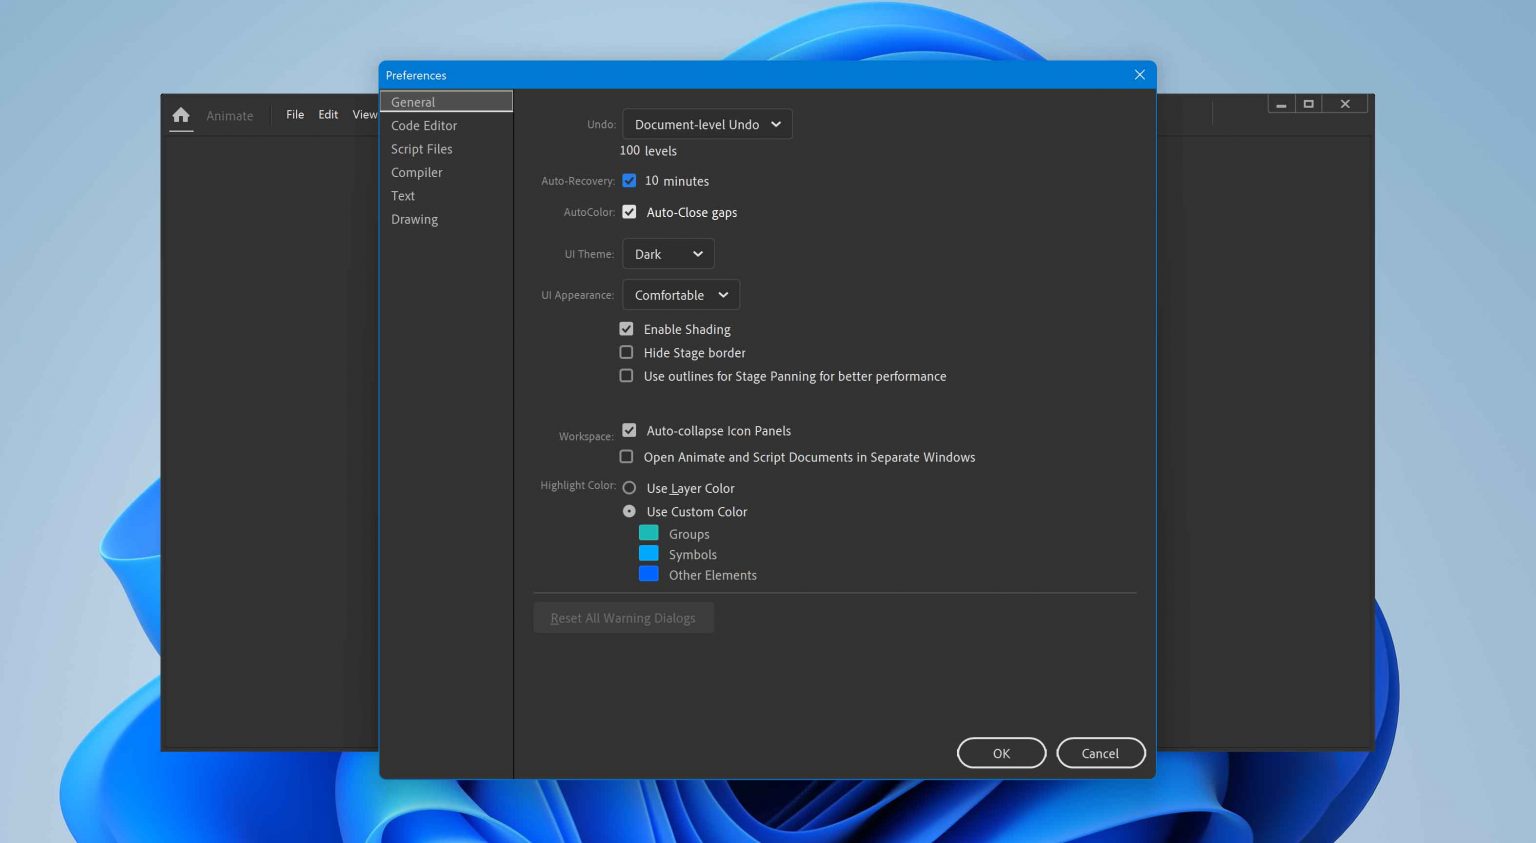
Task: Change the Groups highlight color swatch
Action: point(649,532)
